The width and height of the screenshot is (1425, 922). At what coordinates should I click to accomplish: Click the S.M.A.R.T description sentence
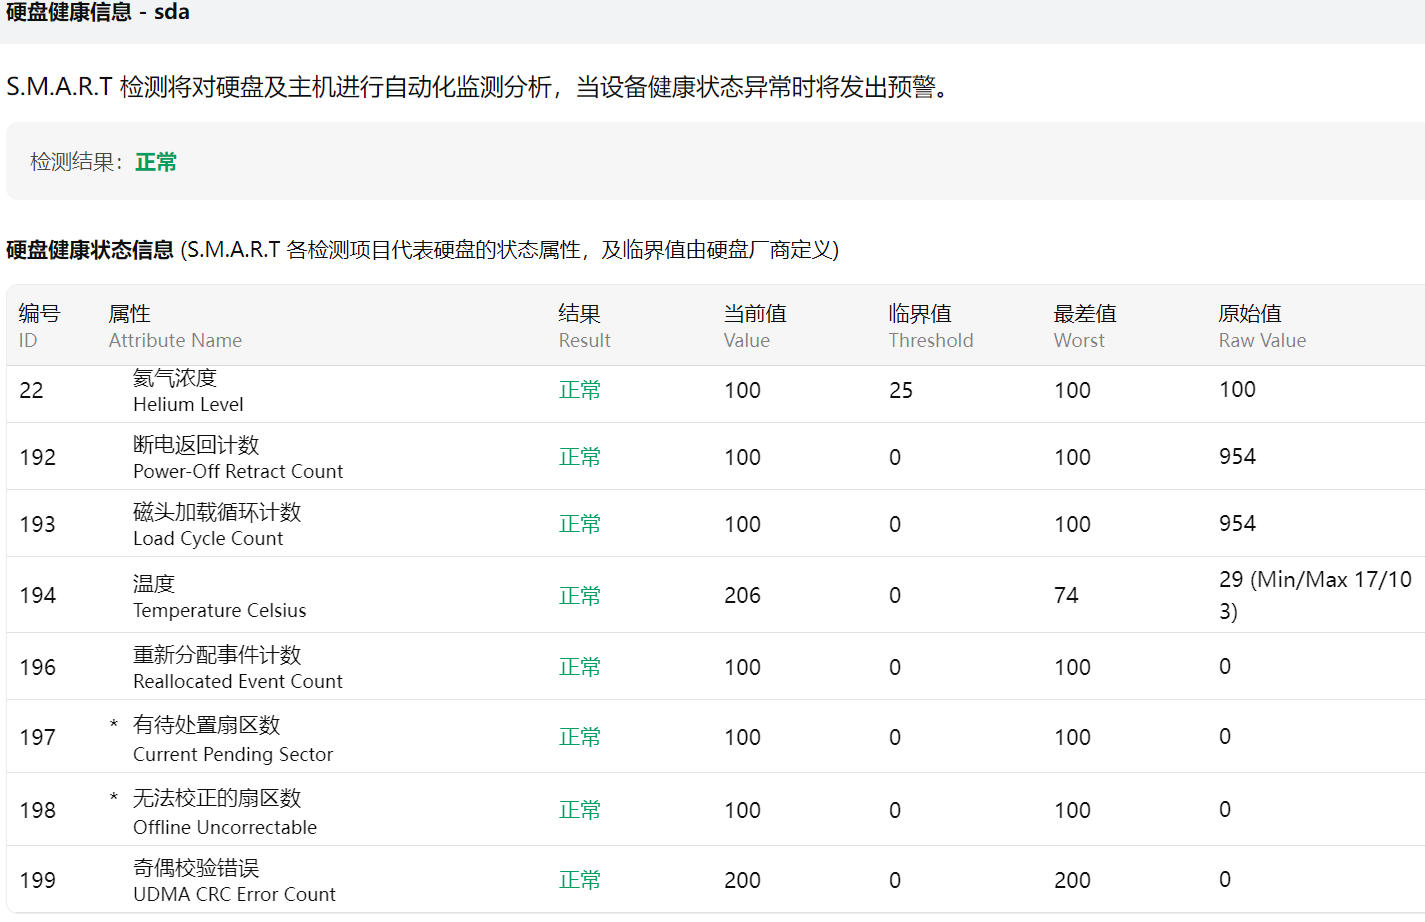coord(478,88)
